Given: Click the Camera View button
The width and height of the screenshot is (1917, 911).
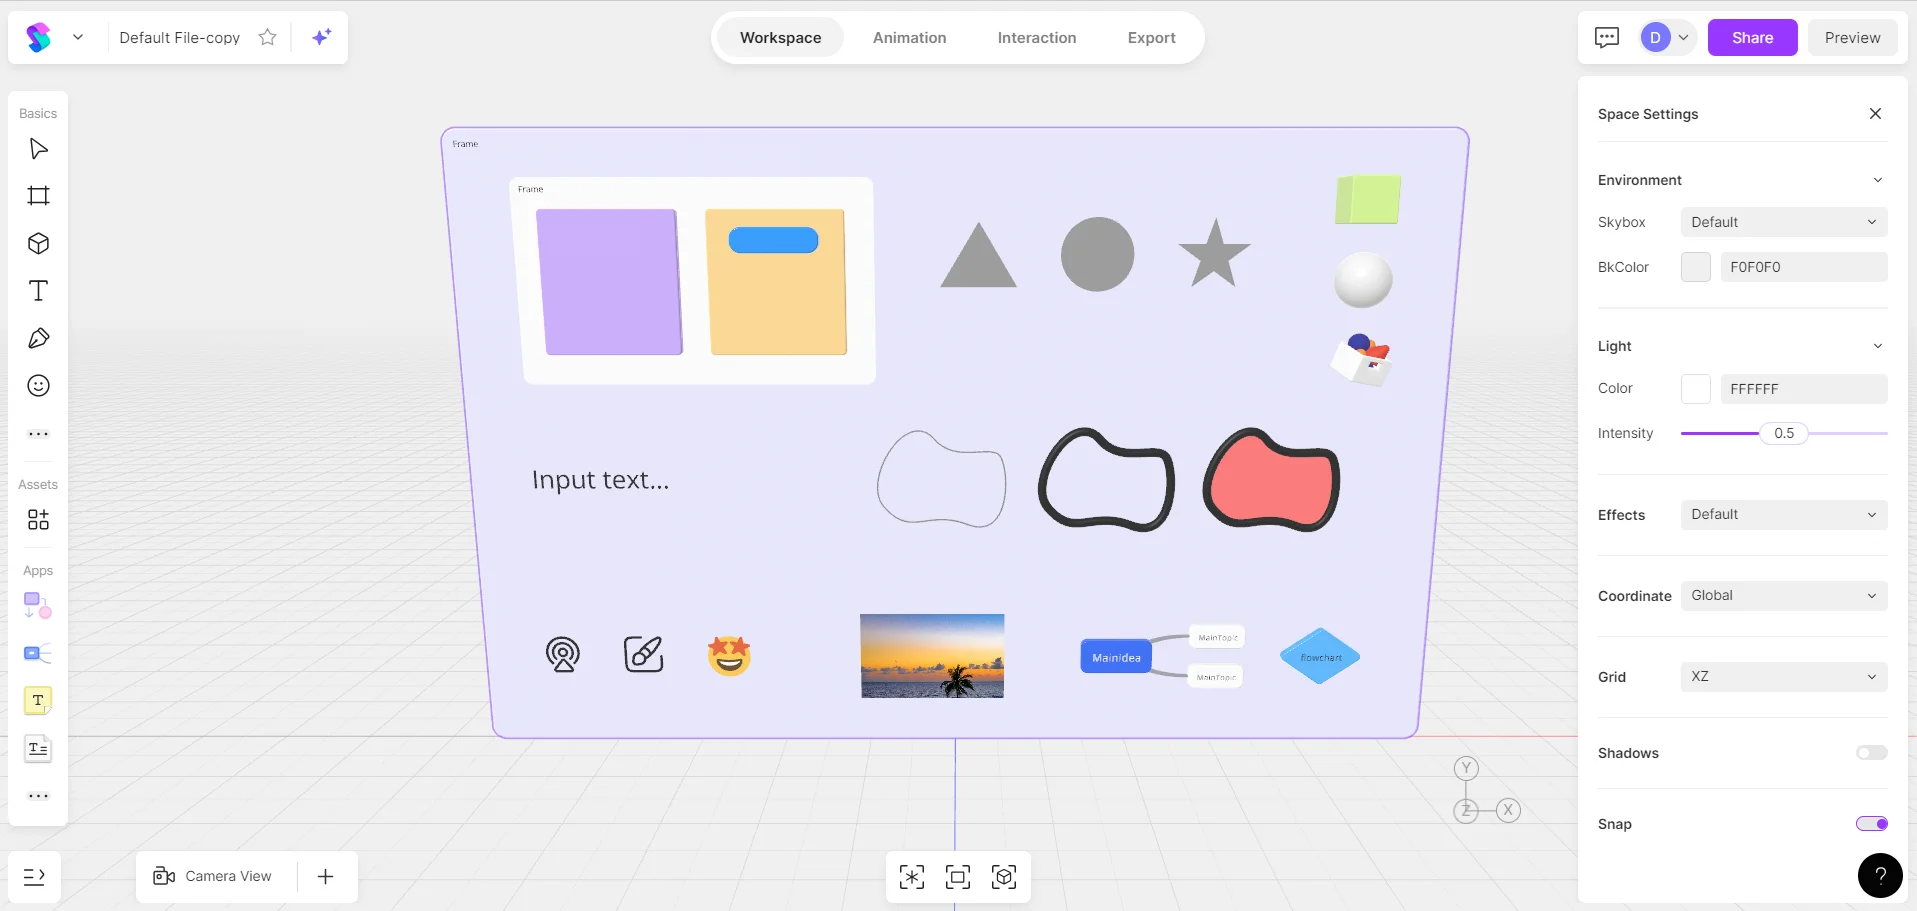Looking at the screenshot, I should (212, 876).
